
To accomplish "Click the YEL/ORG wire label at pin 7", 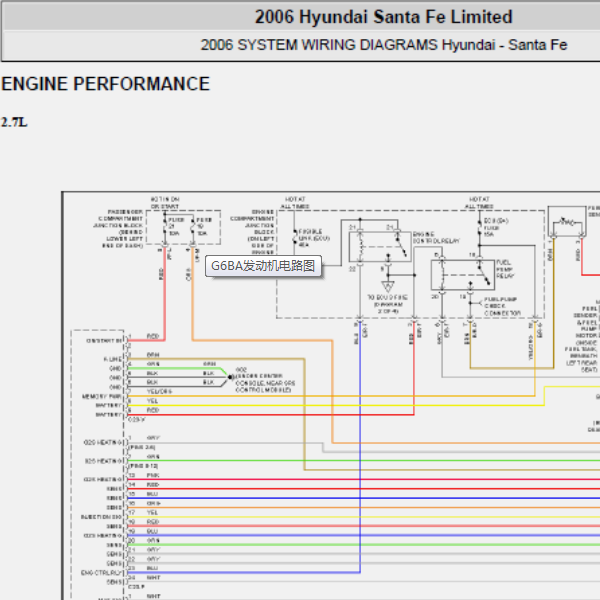I will coord(159,391).
